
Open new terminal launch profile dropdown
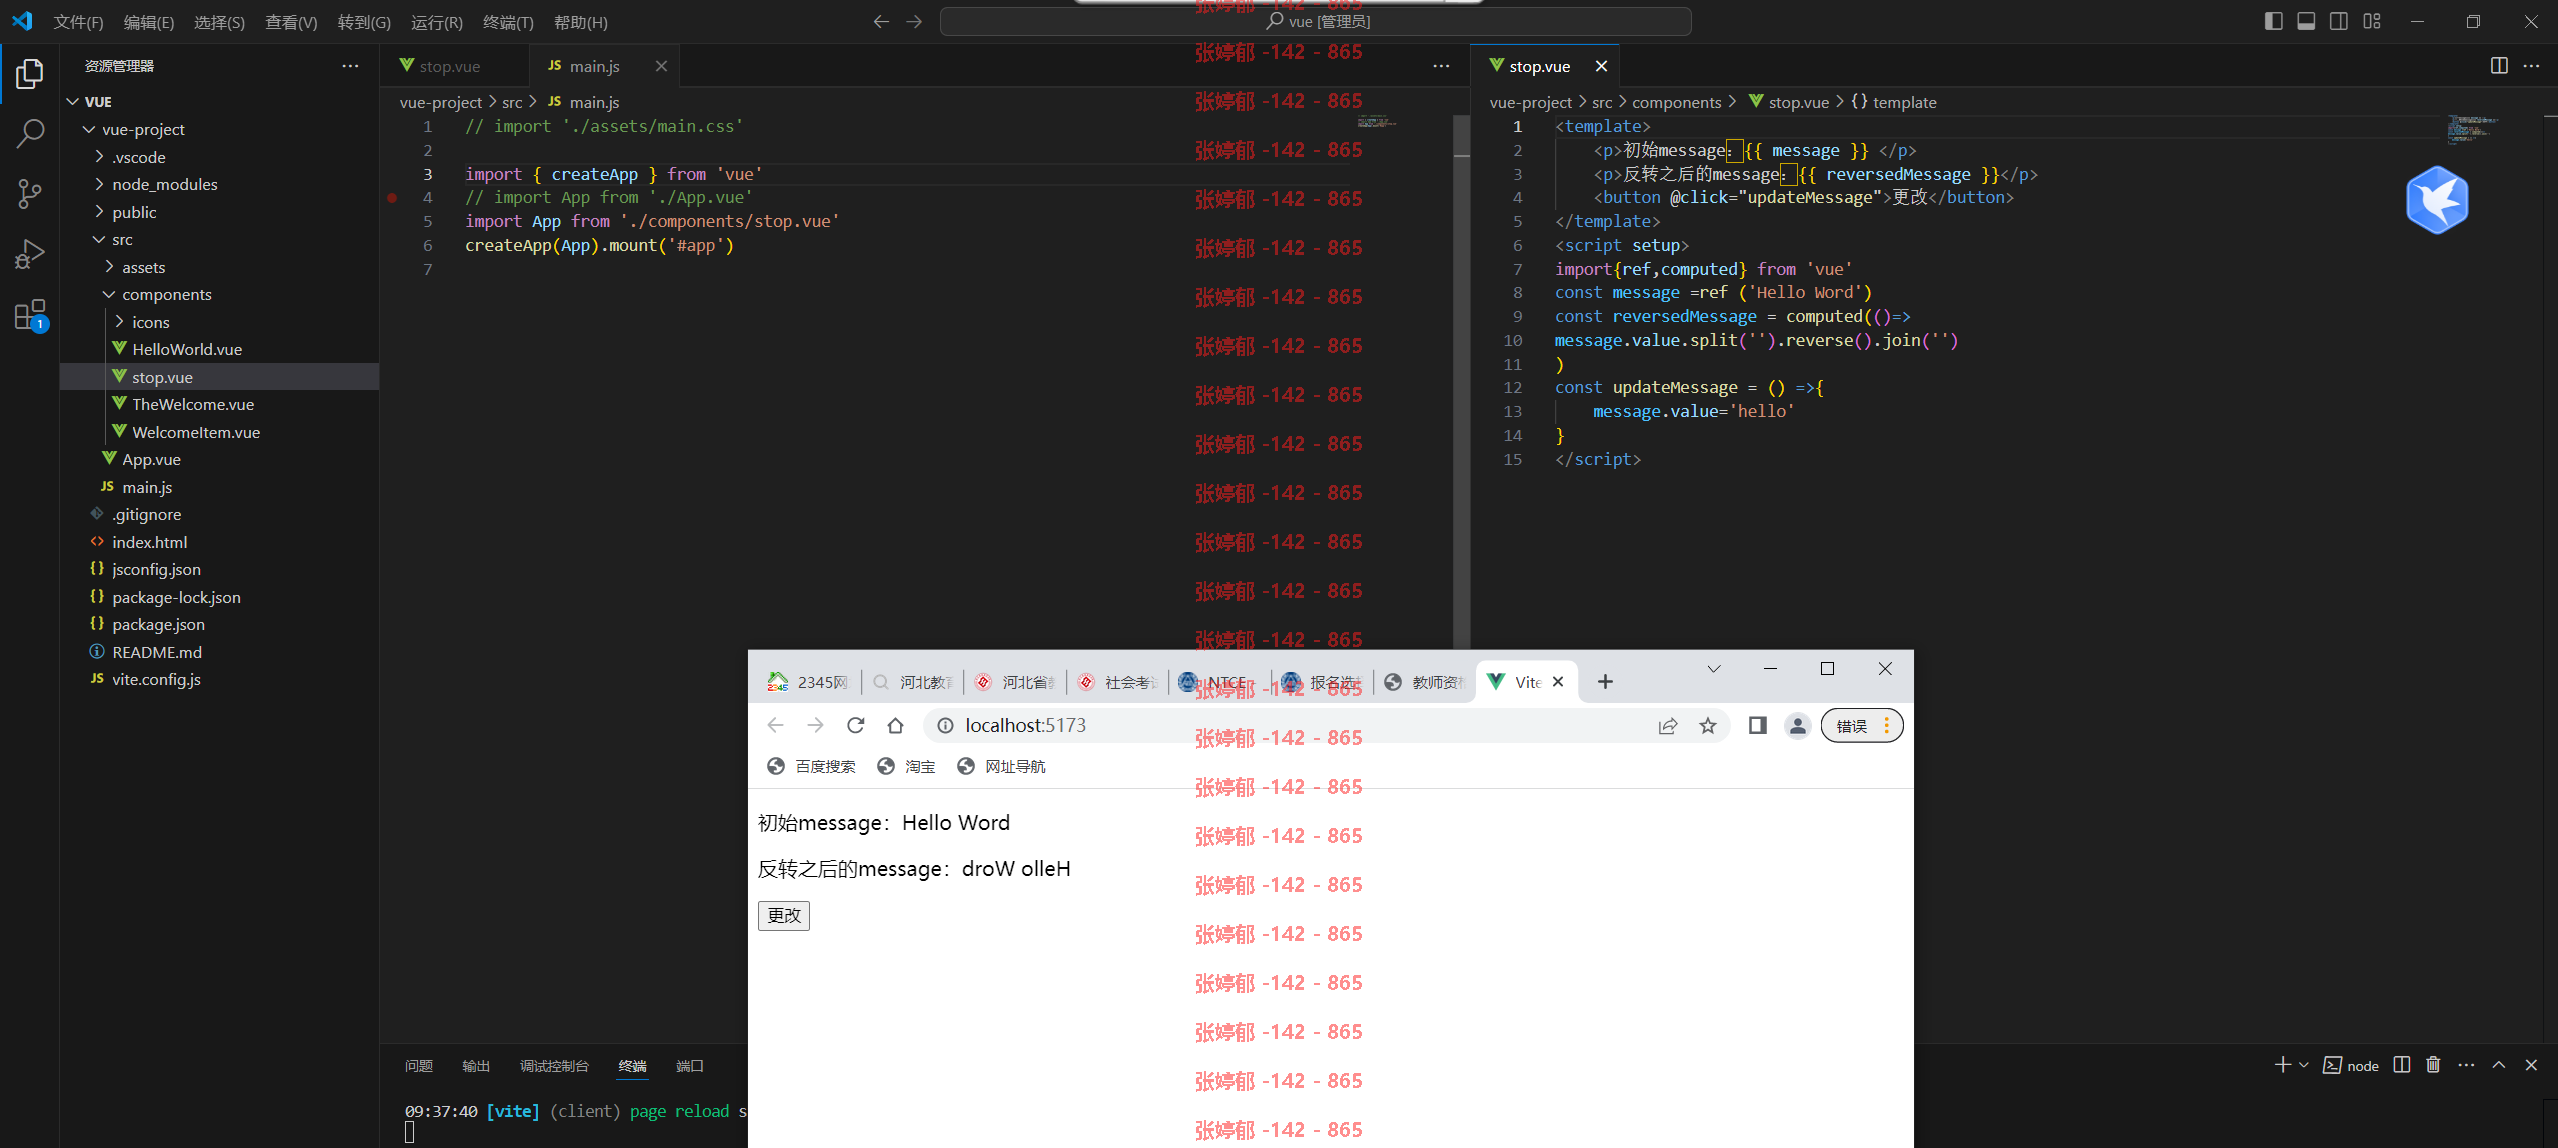coord(2303,1065)
